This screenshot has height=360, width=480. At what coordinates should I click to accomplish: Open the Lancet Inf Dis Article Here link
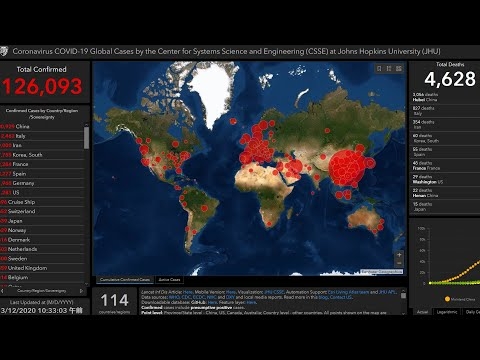click(x=188, y=292)
